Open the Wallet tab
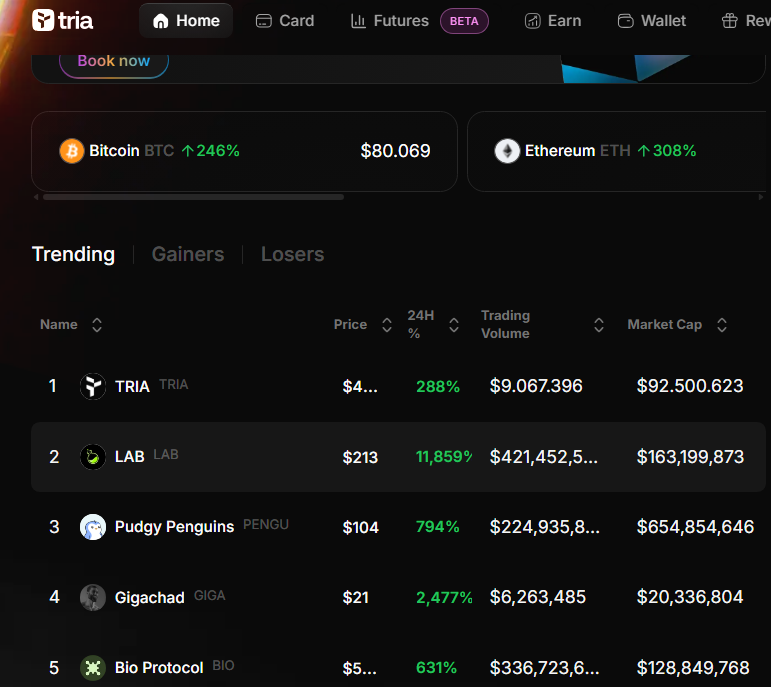Image resolution: width=771 pixels, height=687 pixels. pos(652,21)
